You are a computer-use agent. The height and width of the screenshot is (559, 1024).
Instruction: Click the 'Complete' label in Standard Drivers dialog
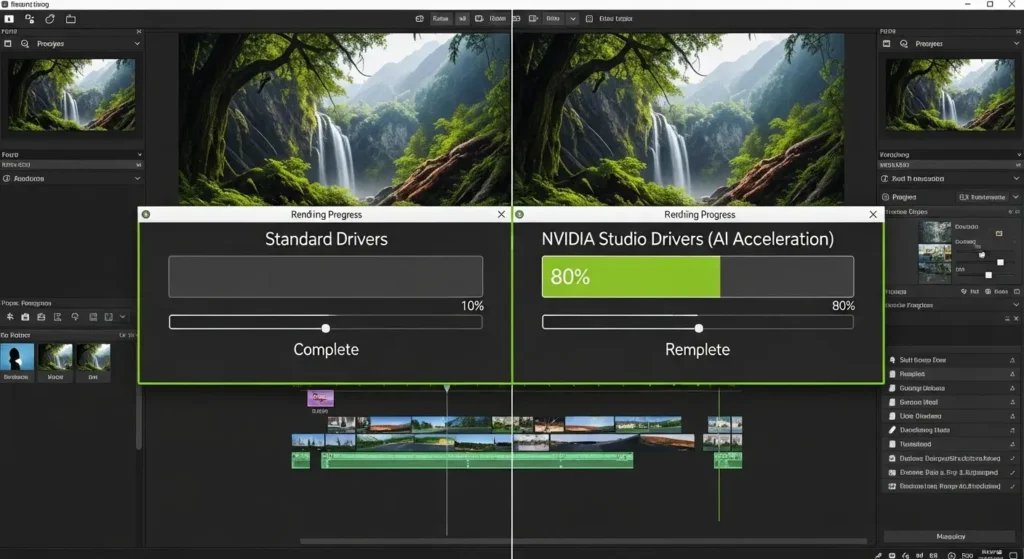pyautogui.click(x=326, y=349)
